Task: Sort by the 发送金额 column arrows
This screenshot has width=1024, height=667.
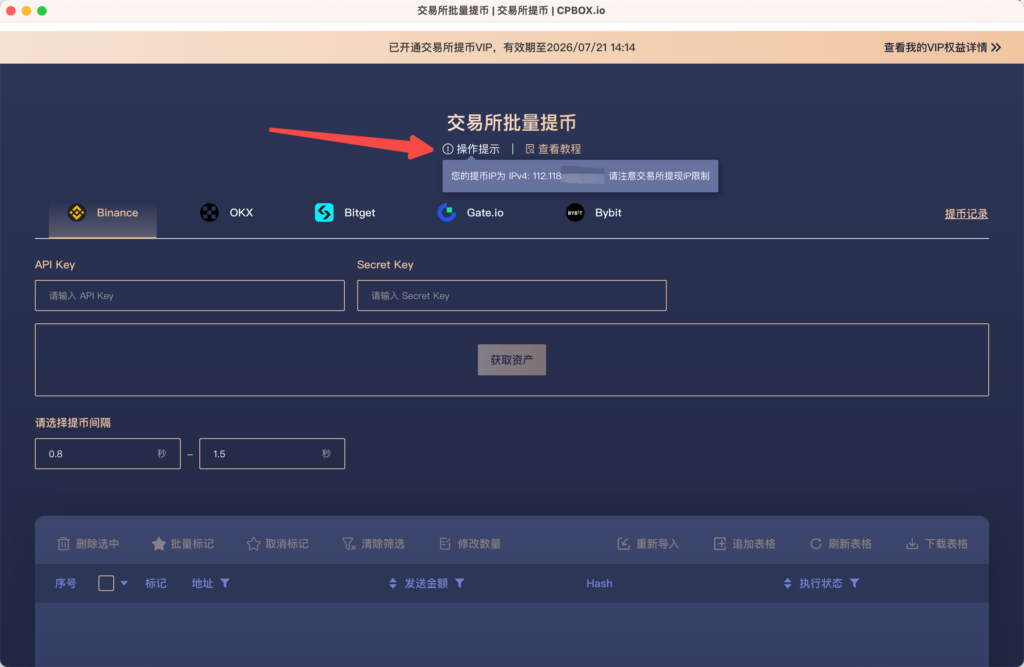Action: 393,583
